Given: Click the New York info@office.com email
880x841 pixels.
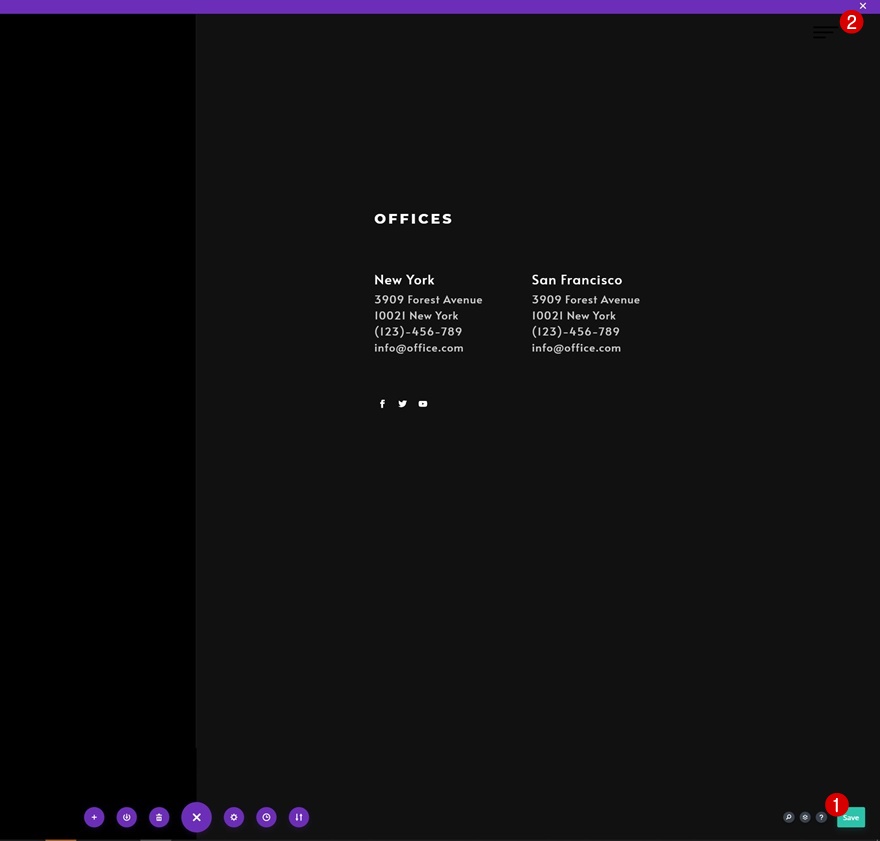Looking at the screenshot, I should (x=419, y=348).
